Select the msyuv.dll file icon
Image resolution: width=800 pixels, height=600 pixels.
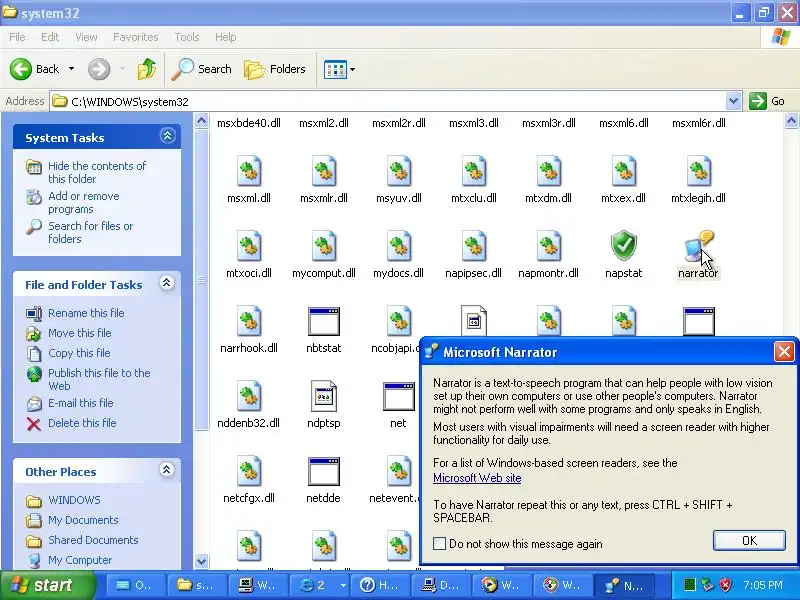pyautogui.click(x=399, y=171)
